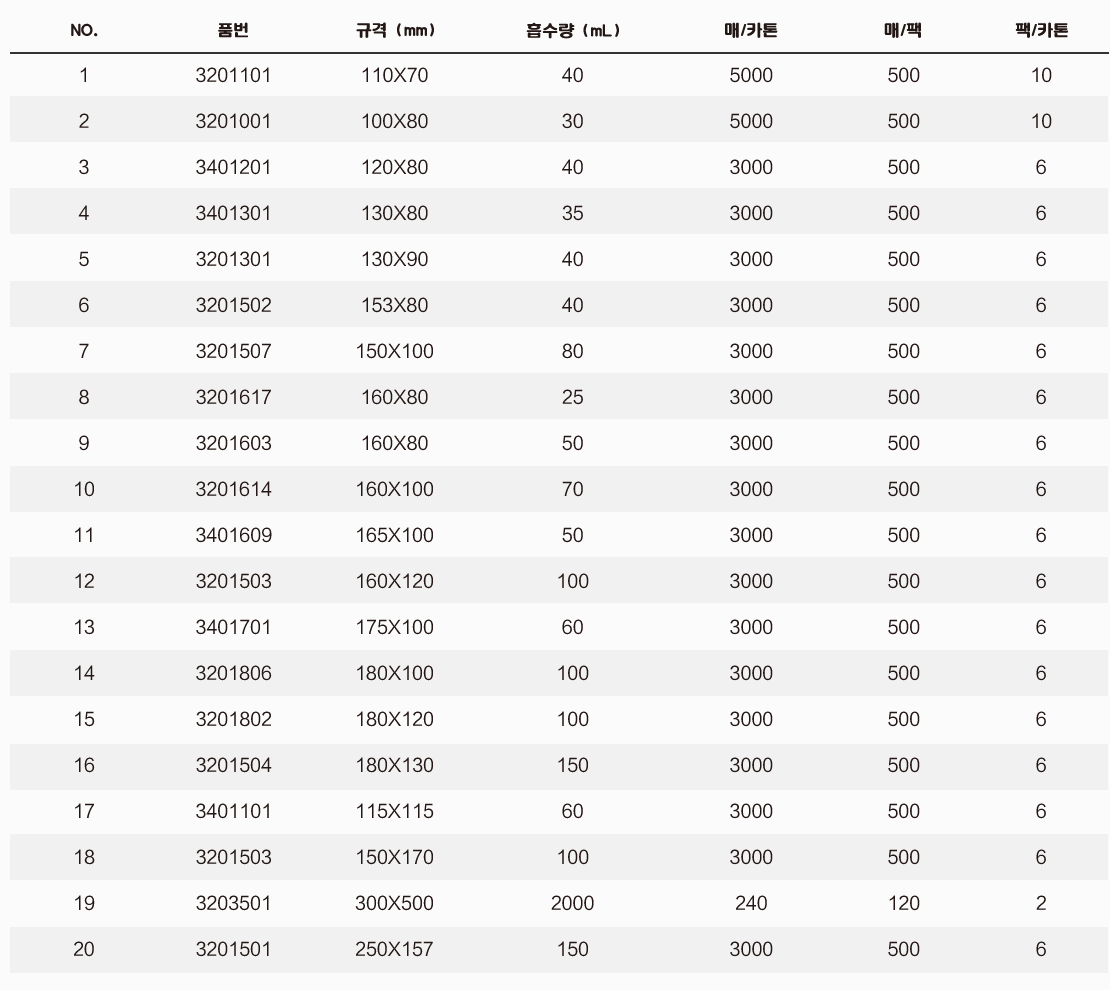Click the 규격 (mm) column header
This screenshot has height=990, width=1110.
tap(395, 30)
